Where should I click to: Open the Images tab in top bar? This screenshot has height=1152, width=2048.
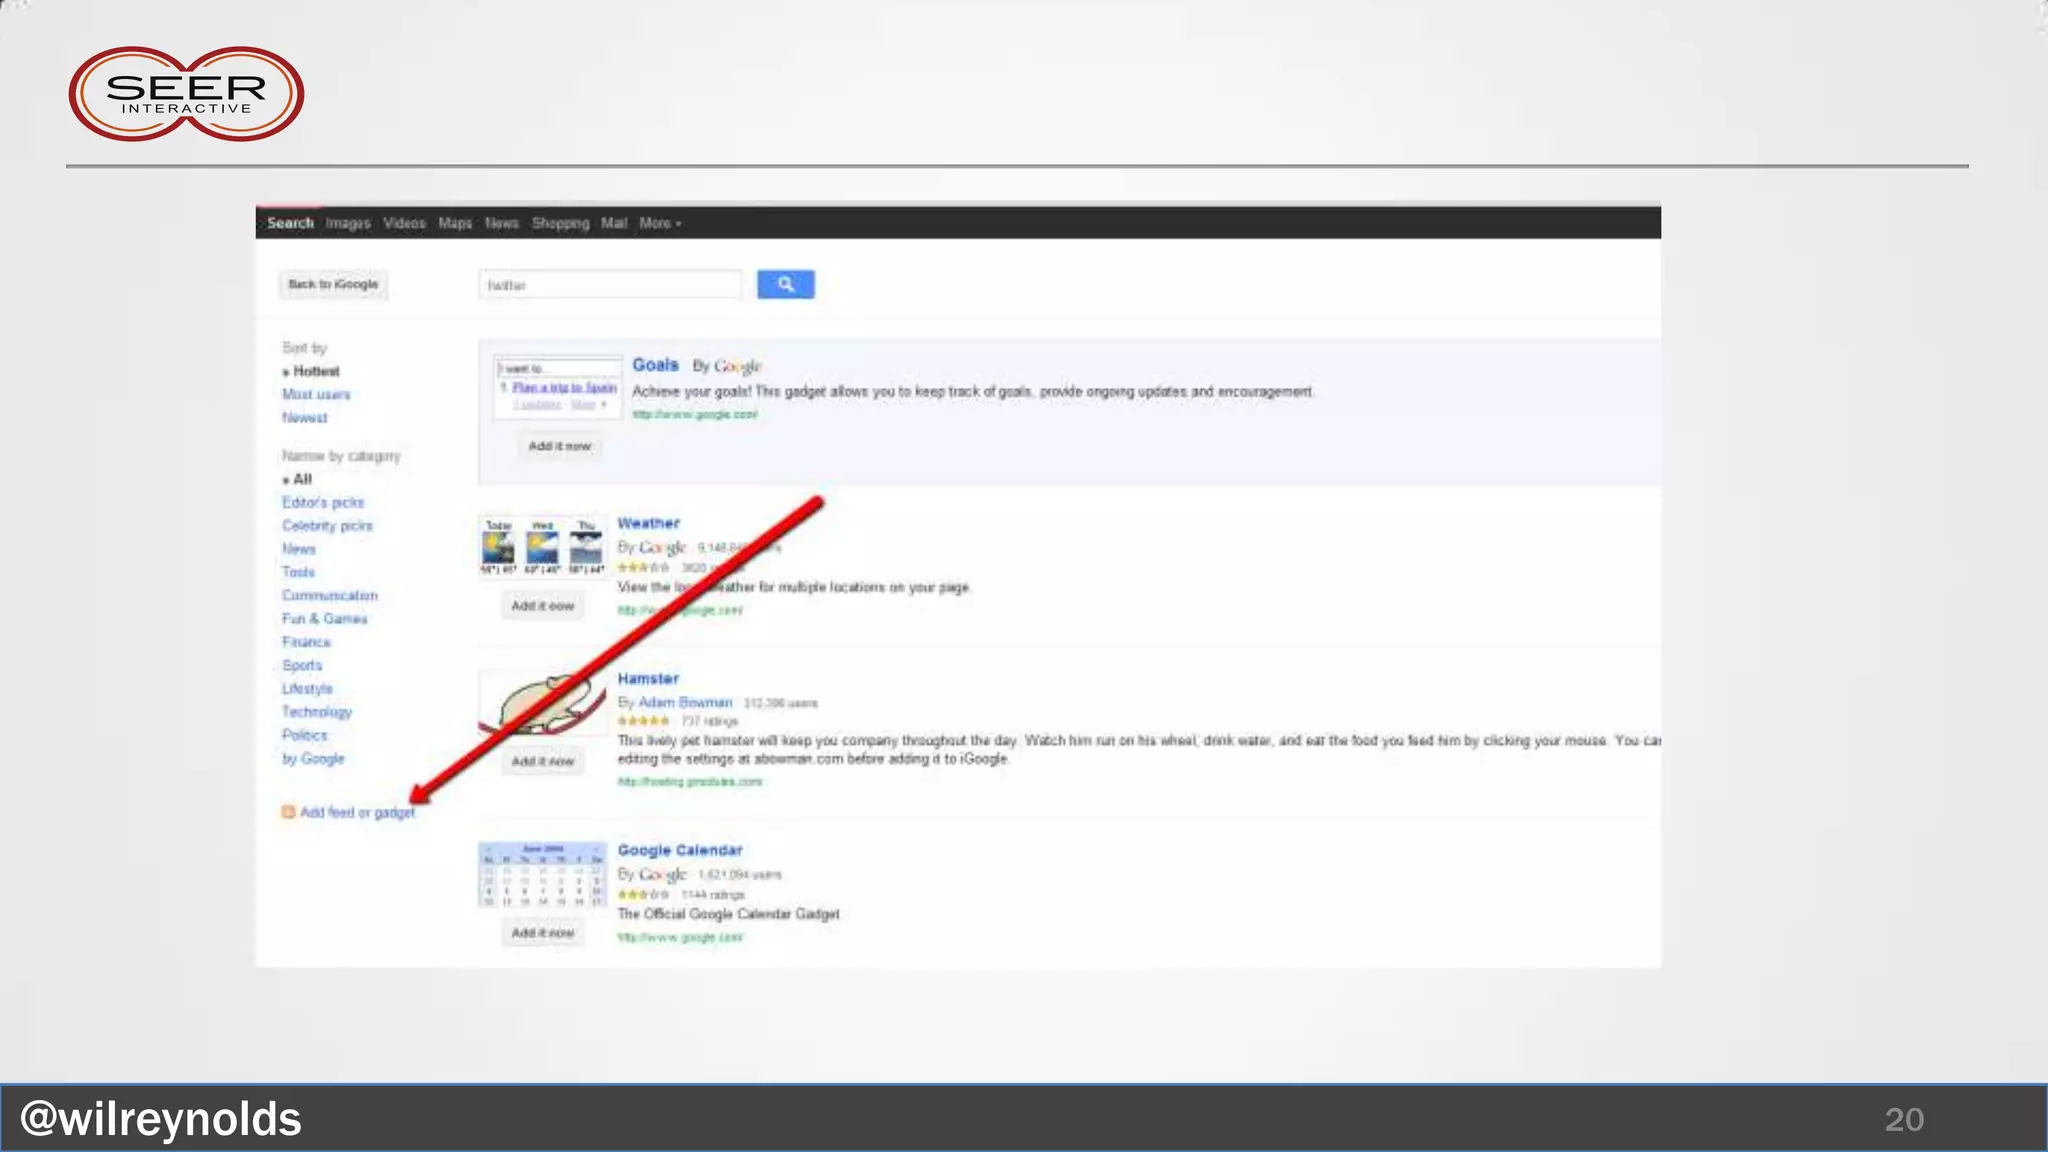click(x=348, y=223)
